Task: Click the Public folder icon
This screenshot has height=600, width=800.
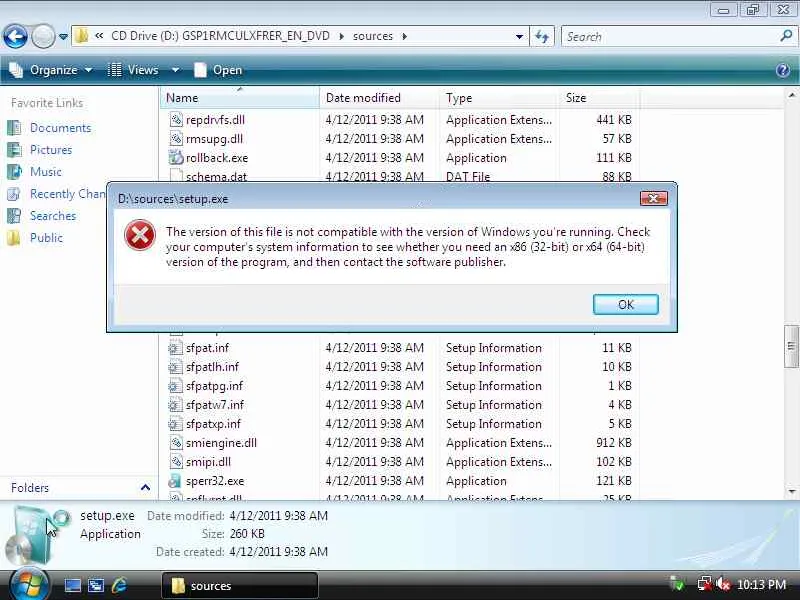Action: pos(14,238)
